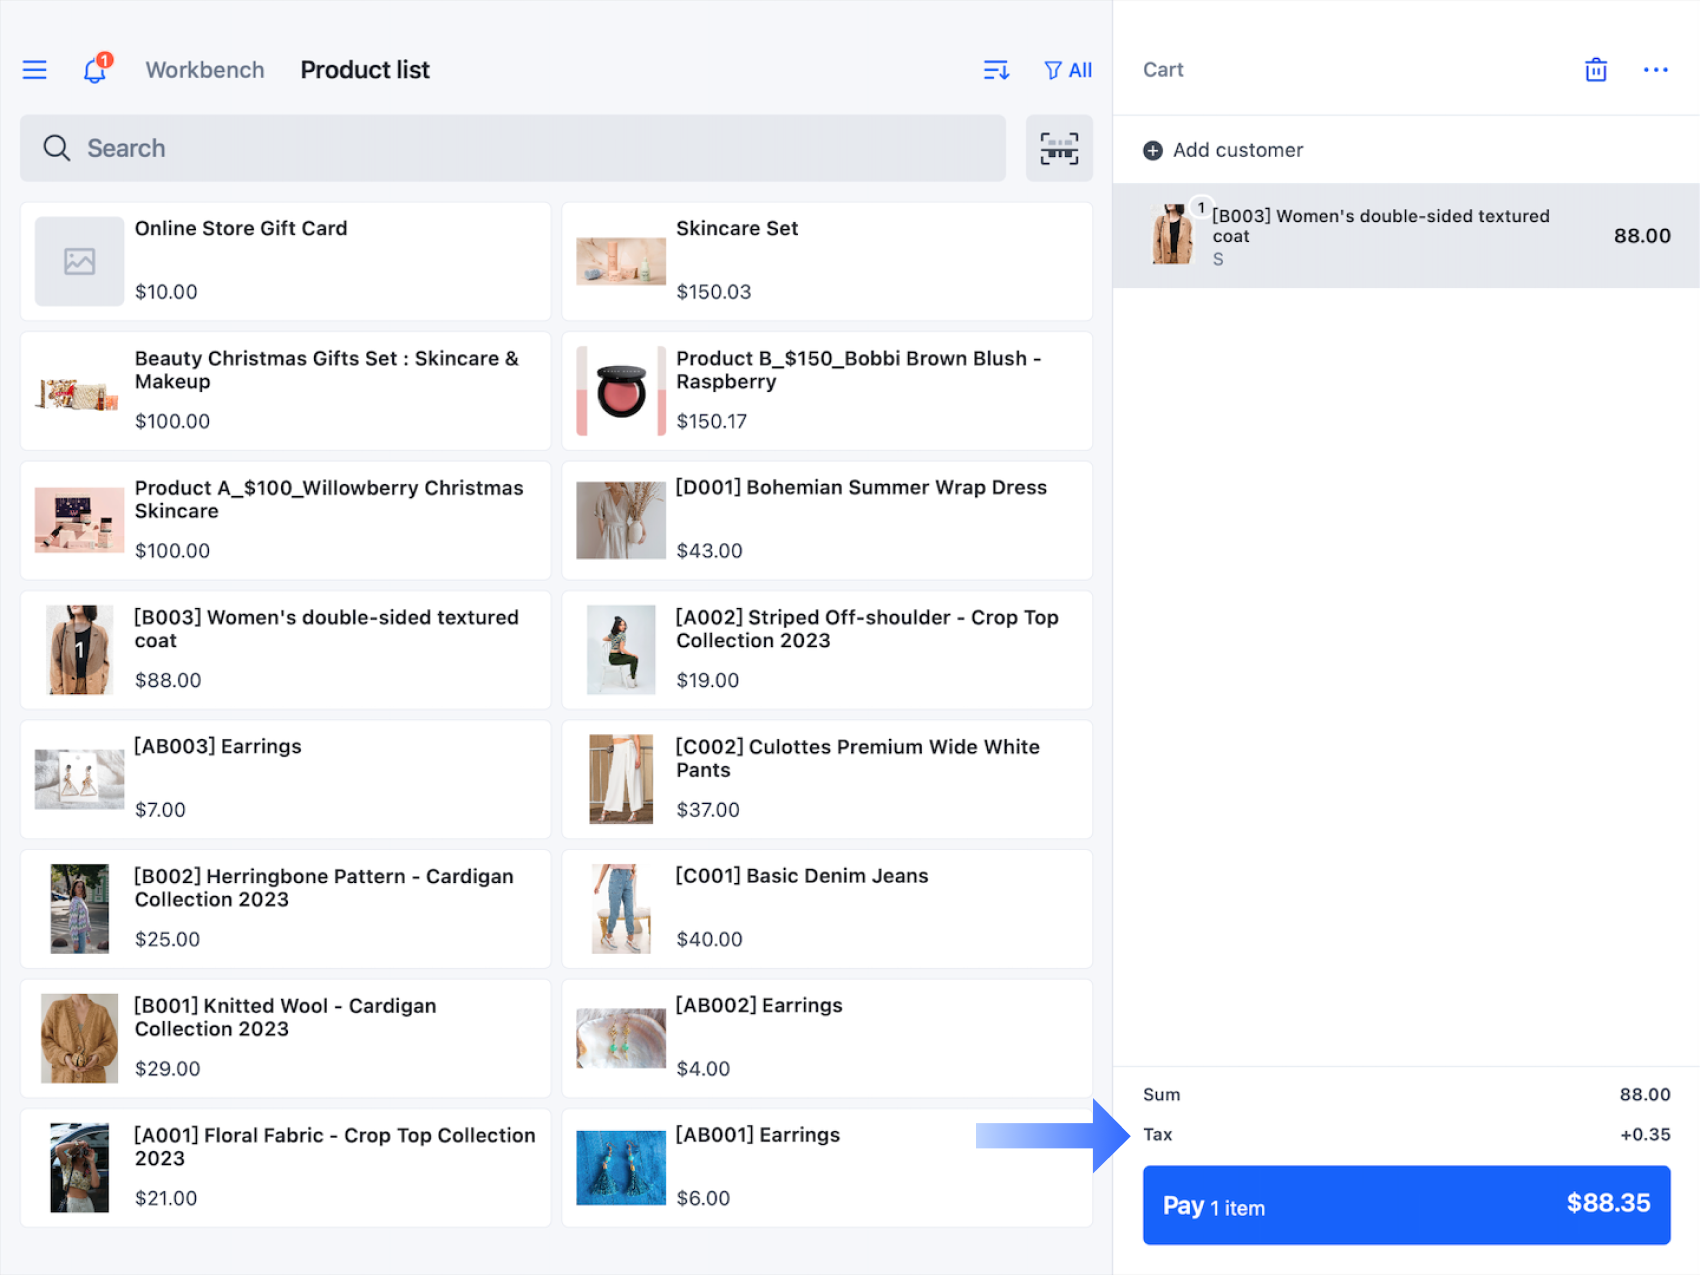Click AB001 Earrings thumbnail

pyautogui.click(x=621, y=1168)
